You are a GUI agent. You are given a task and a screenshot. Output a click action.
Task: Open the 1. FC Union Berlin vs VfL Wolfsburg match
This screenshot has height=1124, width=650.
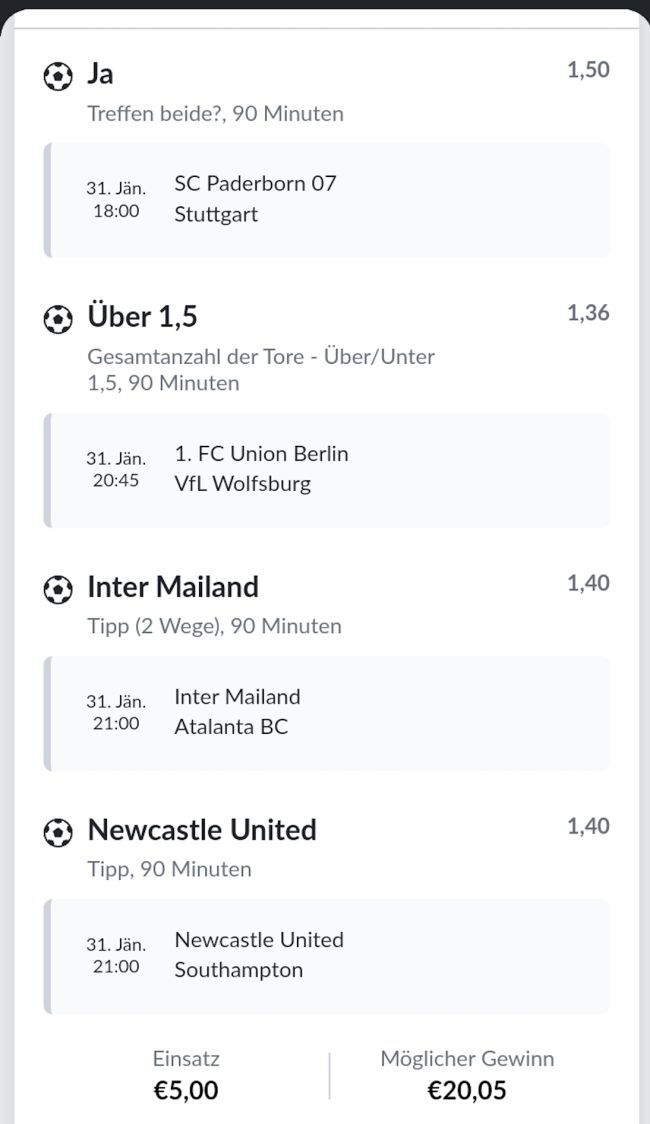tap(326, 469)
